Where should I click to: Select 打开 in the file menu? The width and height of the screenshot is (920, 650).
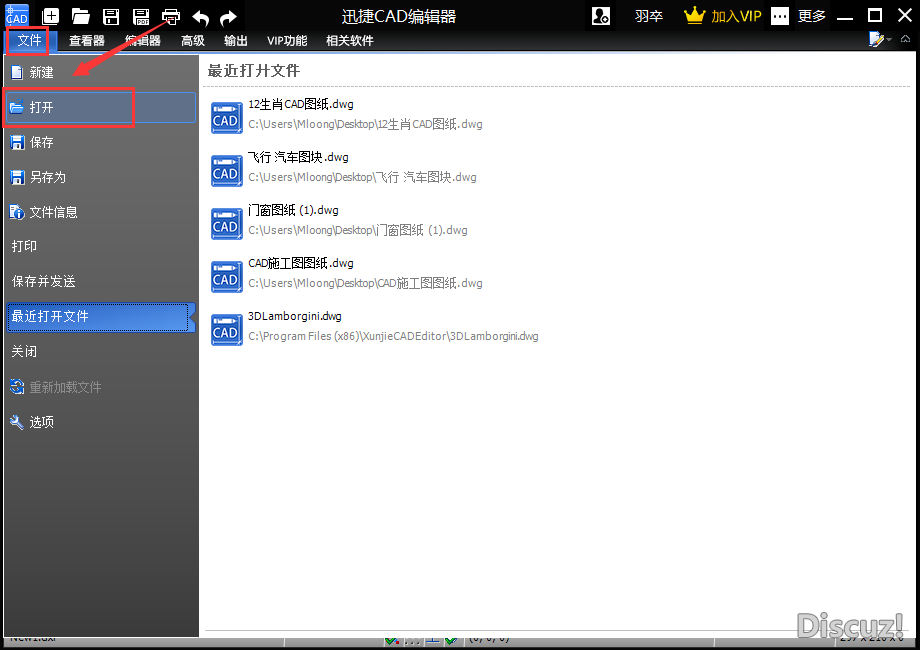41,107
